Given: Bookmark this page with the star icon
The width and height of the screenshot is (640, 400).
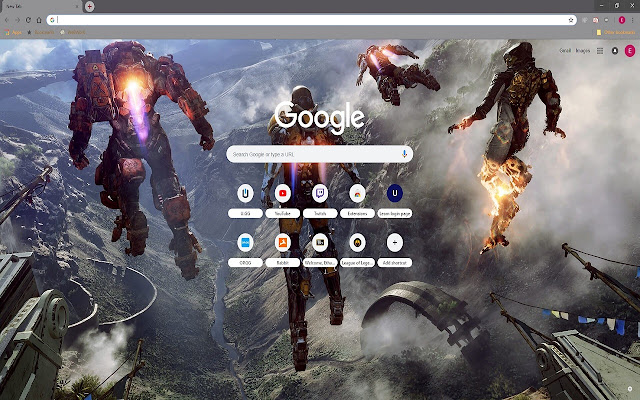Looking at the screenshot, I should coord(571,20).
